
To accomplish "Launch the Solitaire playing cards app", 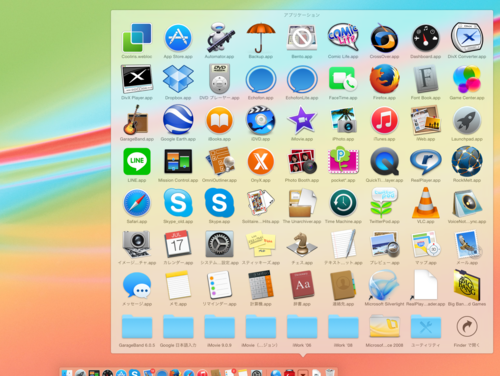I will pyautogui.click(x=261, y=203).
